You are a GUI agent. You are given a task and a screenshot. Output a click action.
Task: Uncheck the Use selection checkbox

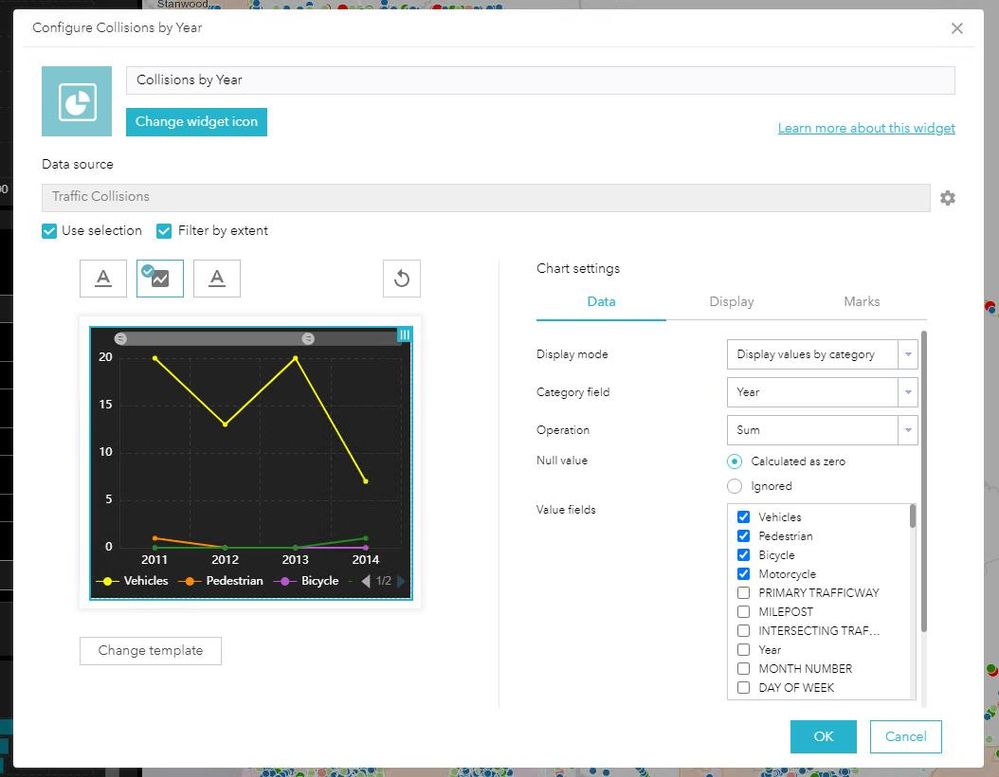coord(49,231)
